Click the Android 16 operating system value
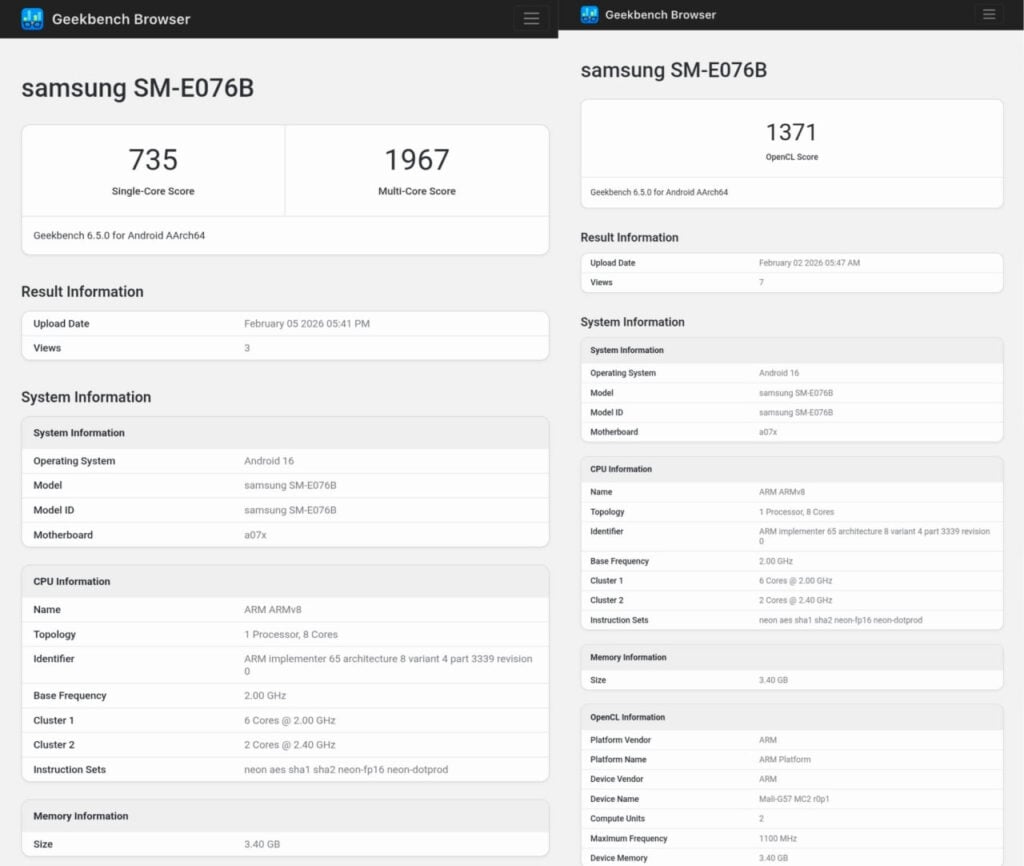The image size is (1024, 866). point(267,460)
